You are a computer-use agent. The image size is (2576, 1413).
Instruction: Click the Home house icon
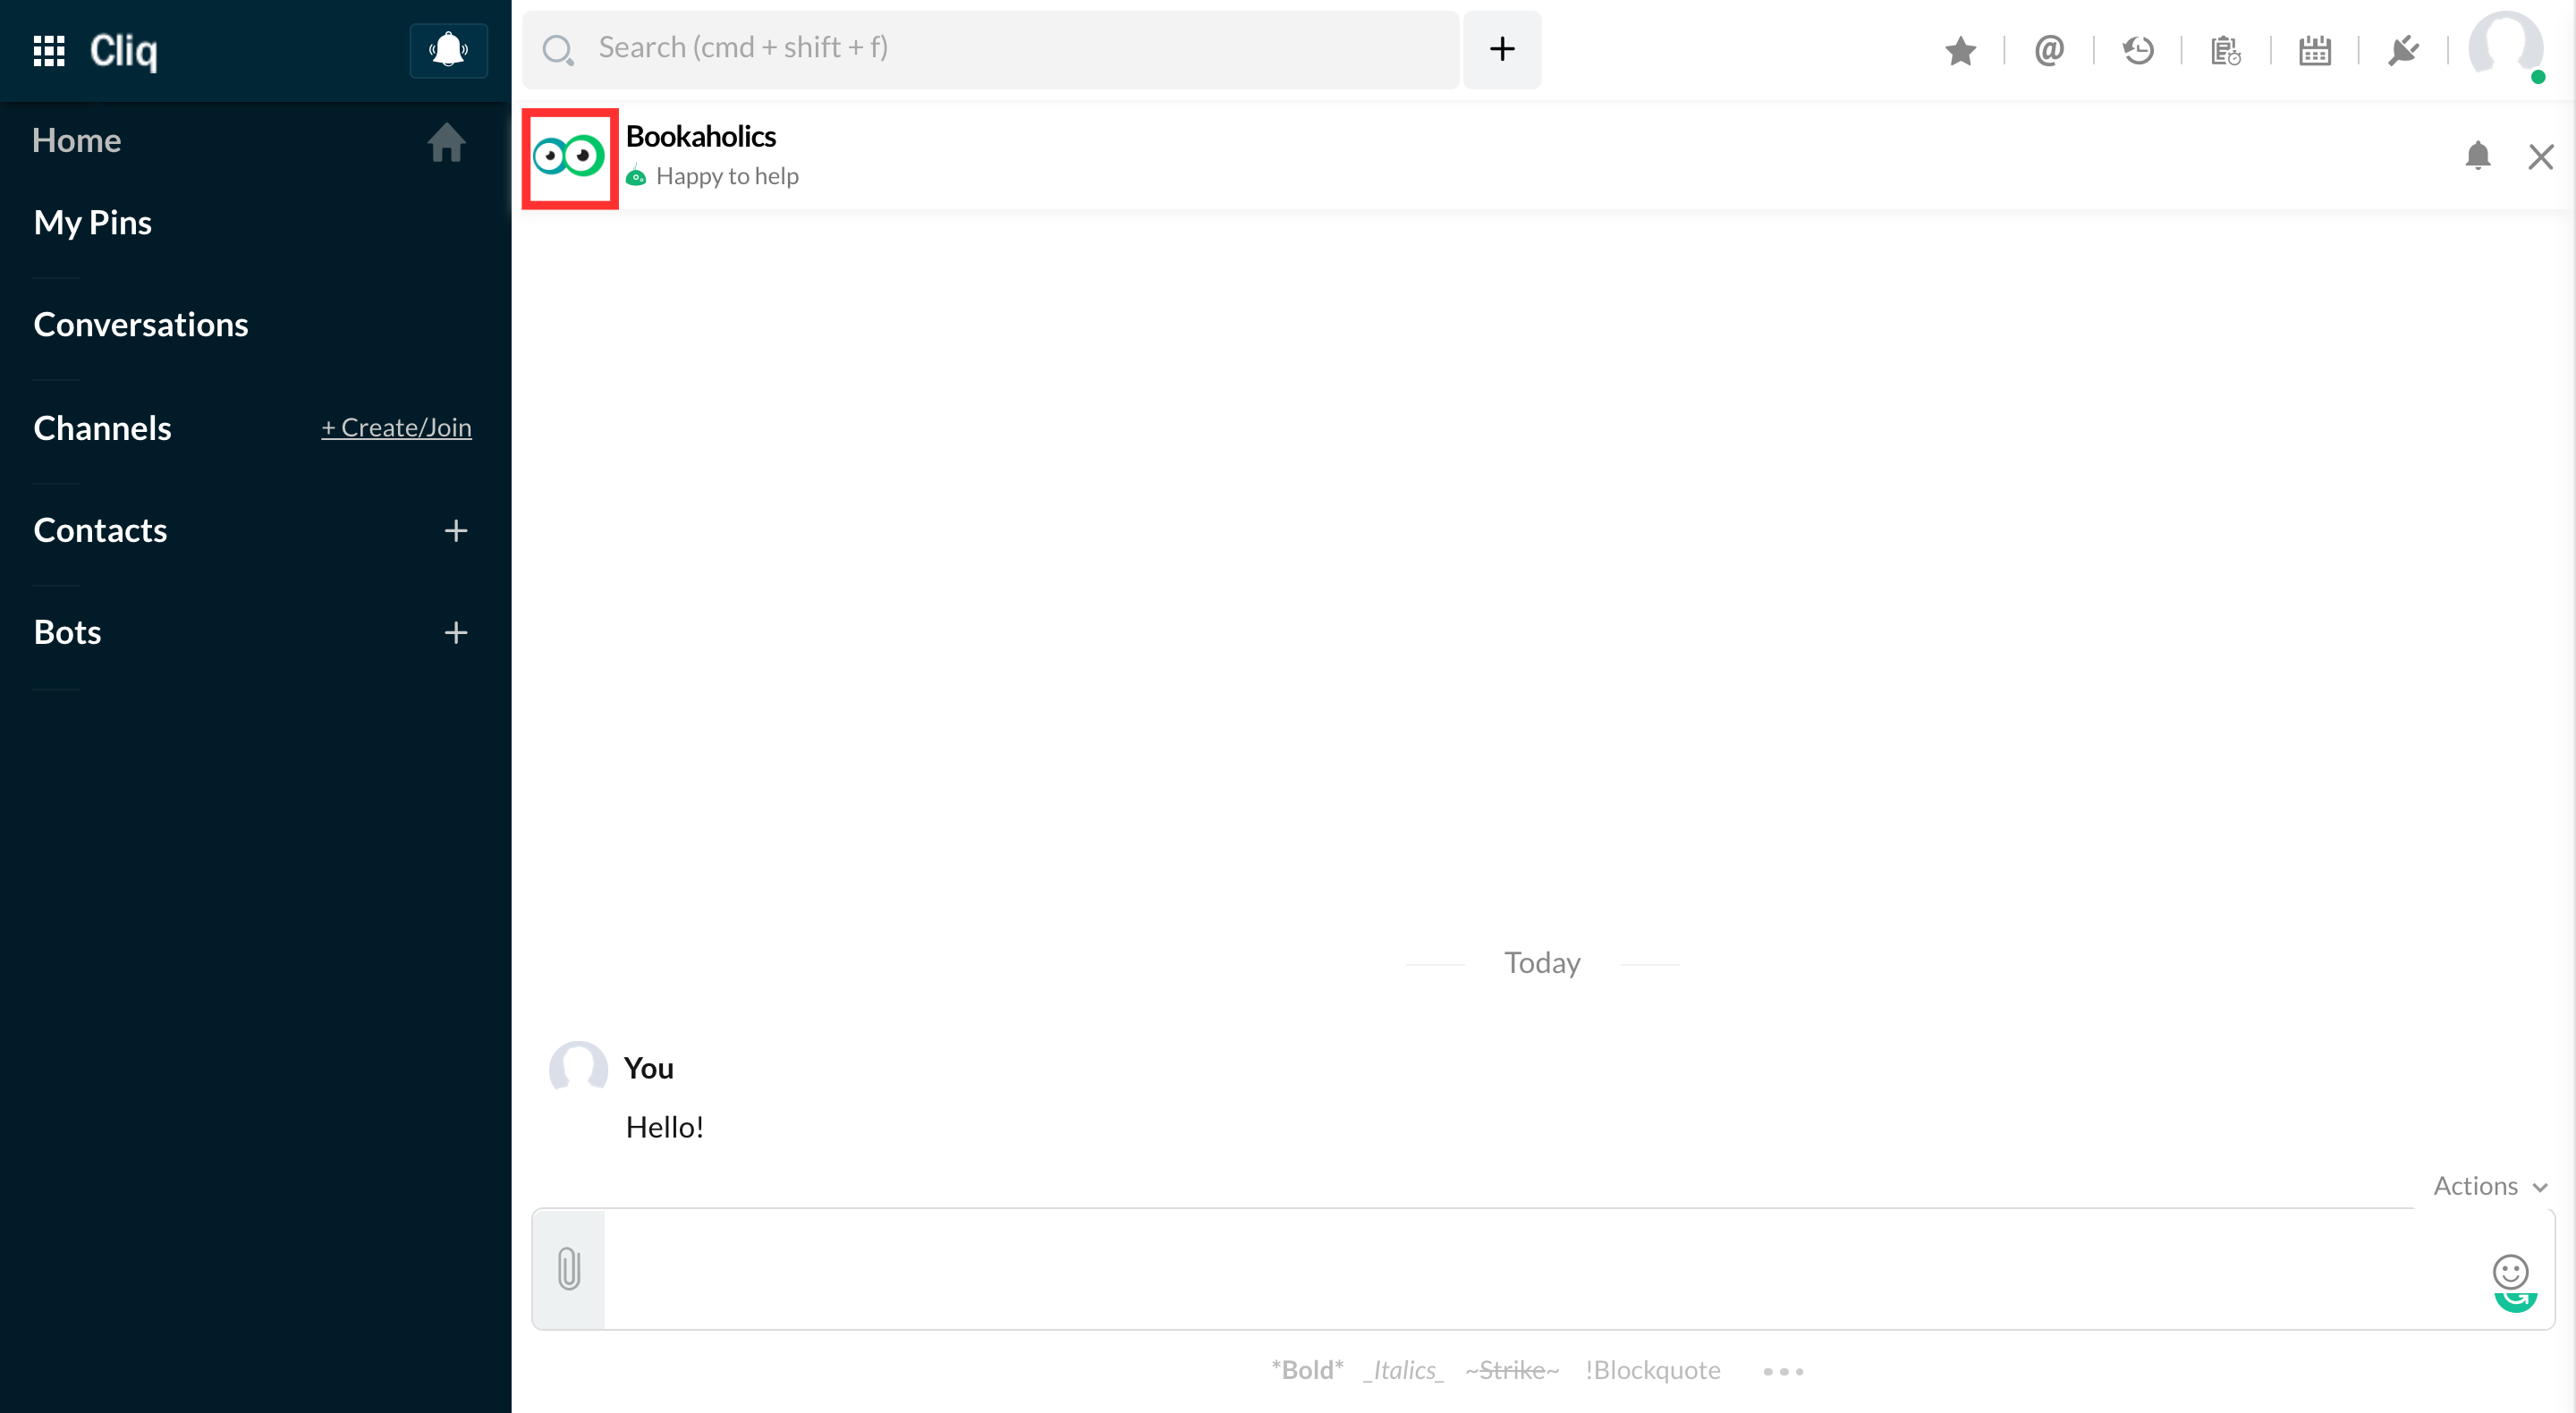coord(446,142)
